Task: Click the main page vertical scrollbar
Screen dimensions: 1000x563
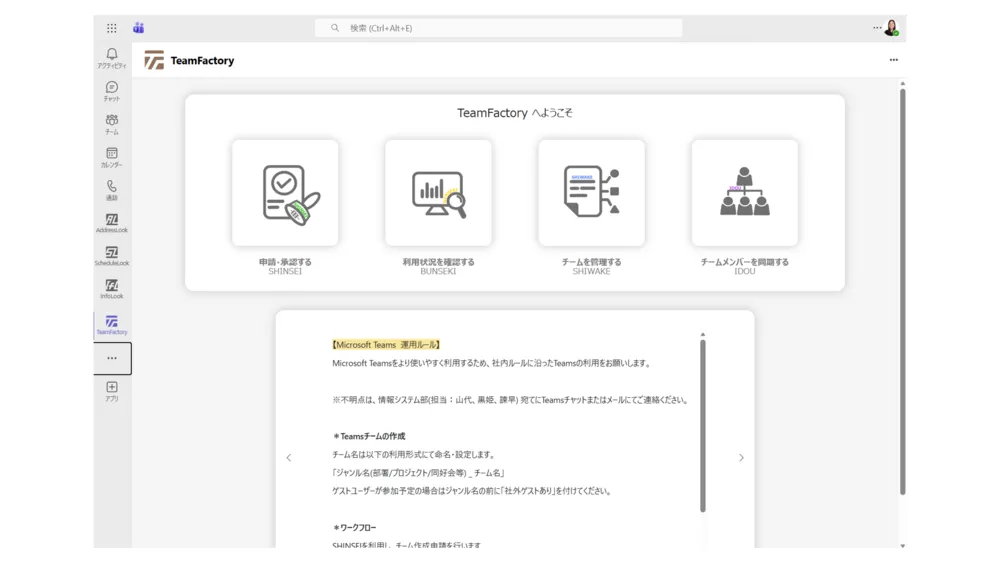Action: pos(902,291)
